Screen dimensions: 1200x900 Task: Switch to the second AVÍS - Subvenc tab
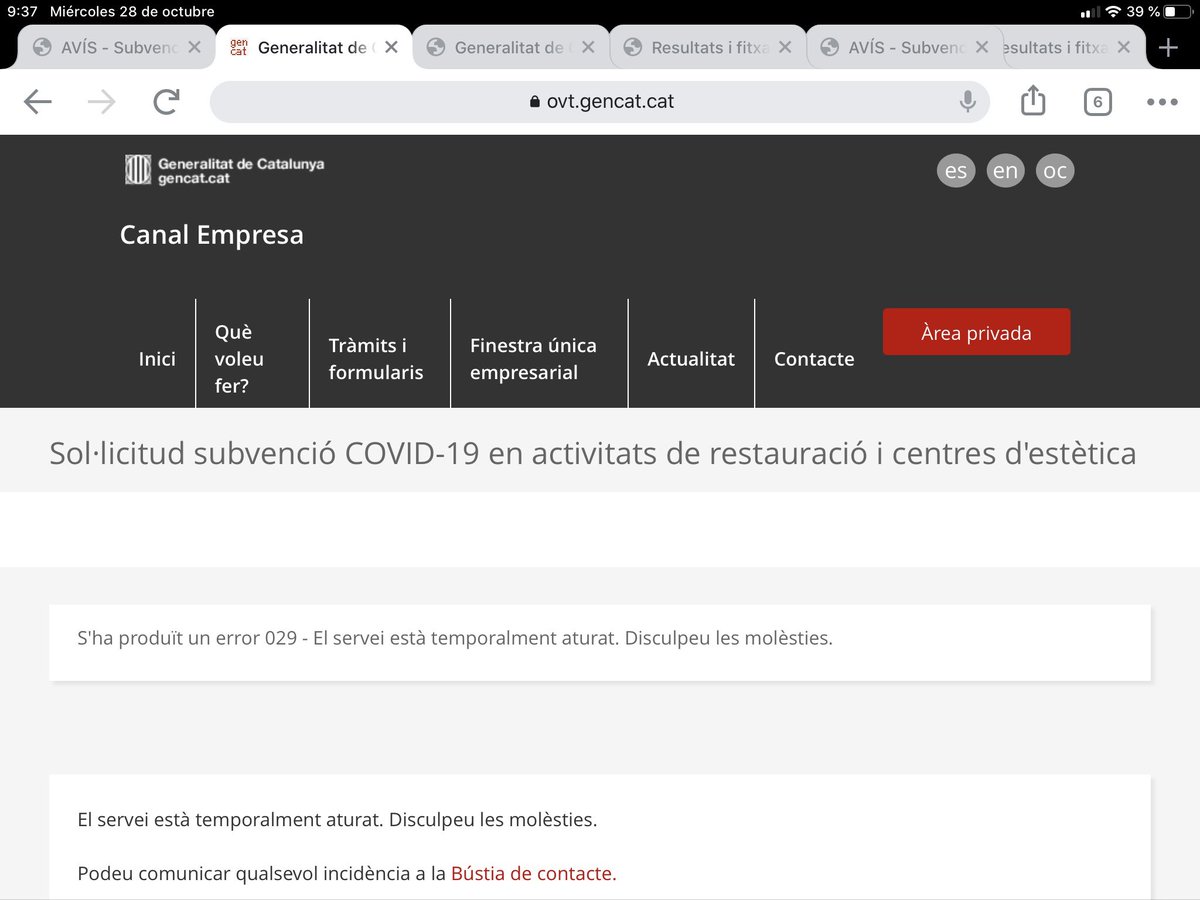click(904, 47)
